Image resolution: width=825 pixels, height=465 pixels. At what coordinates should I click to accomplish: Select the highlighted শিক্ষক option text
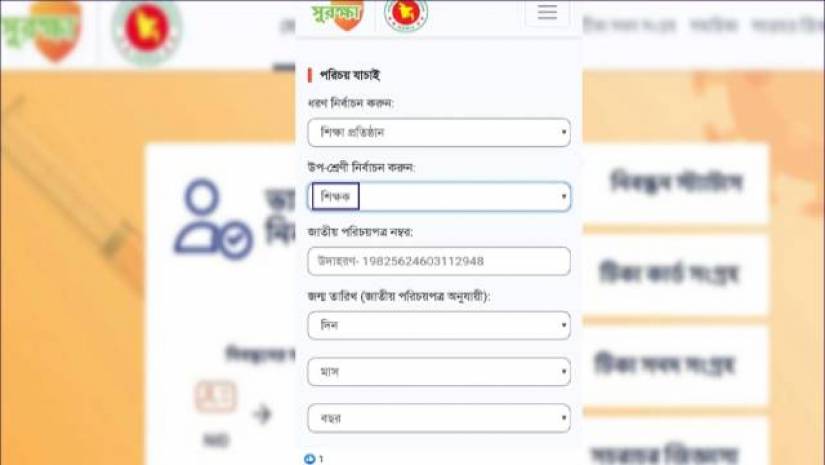pos(335,197)
